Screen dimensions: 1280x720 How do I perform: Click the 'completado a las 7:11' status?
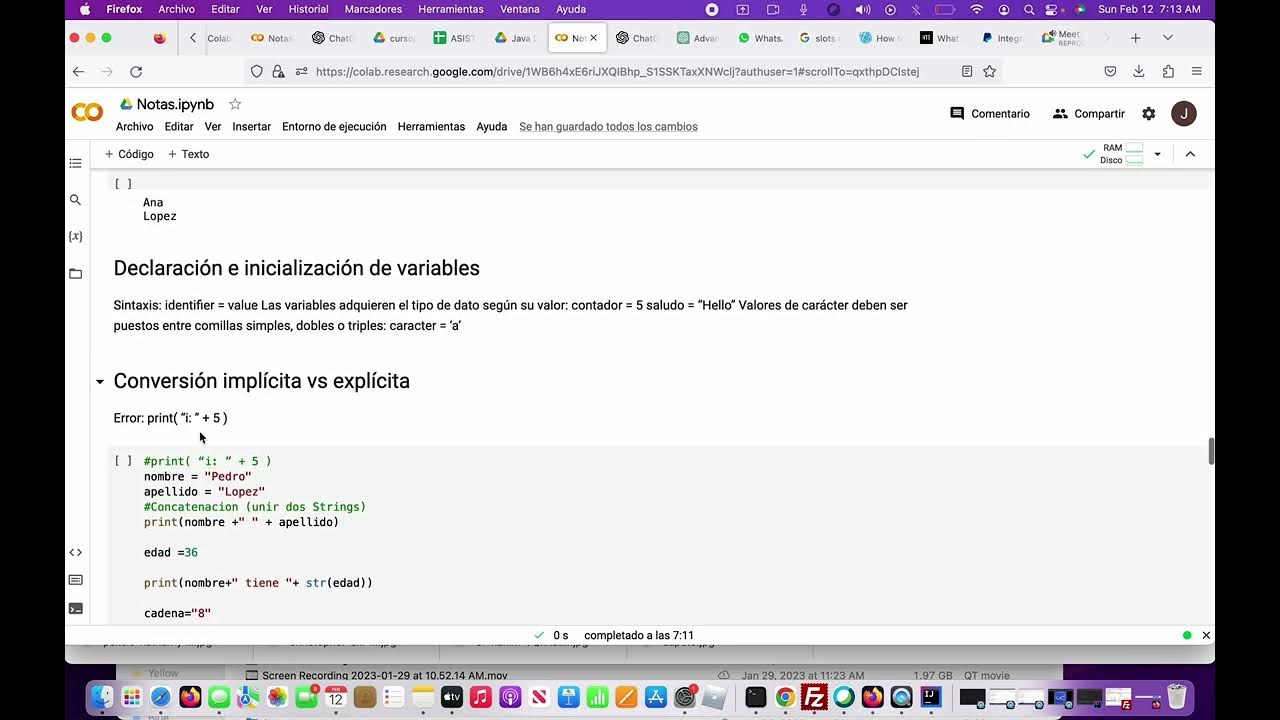[639, 635]
